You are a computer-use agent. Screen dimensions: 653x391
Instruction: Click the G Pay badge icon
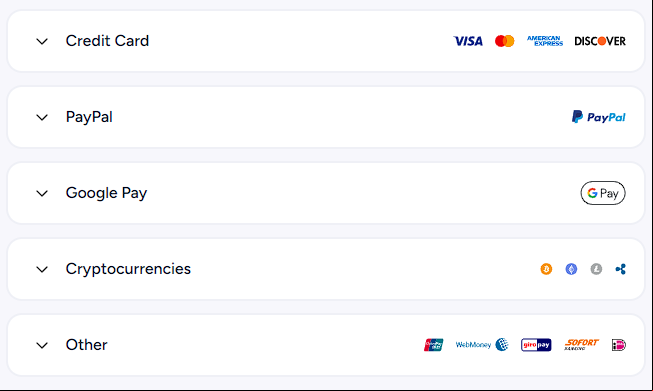point(603,193)
